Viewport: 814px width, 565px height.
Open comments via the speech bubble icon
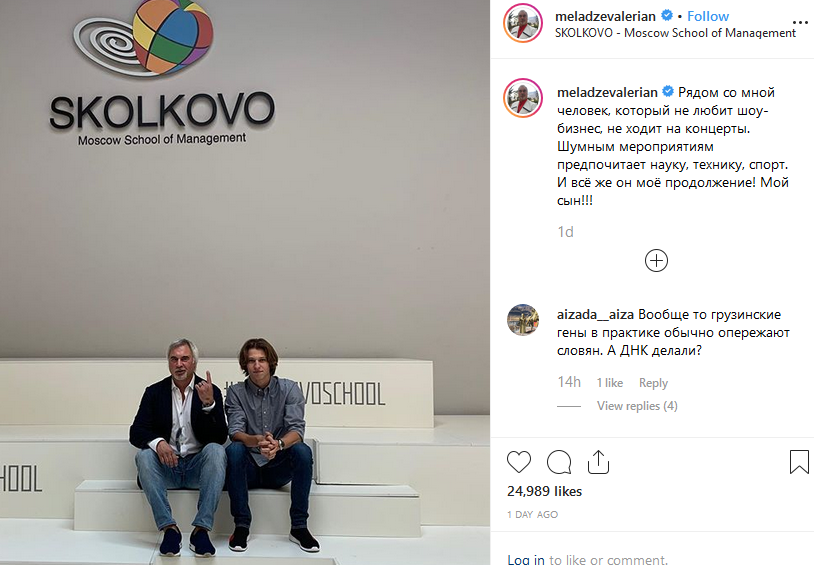click(x=559, y=462)
